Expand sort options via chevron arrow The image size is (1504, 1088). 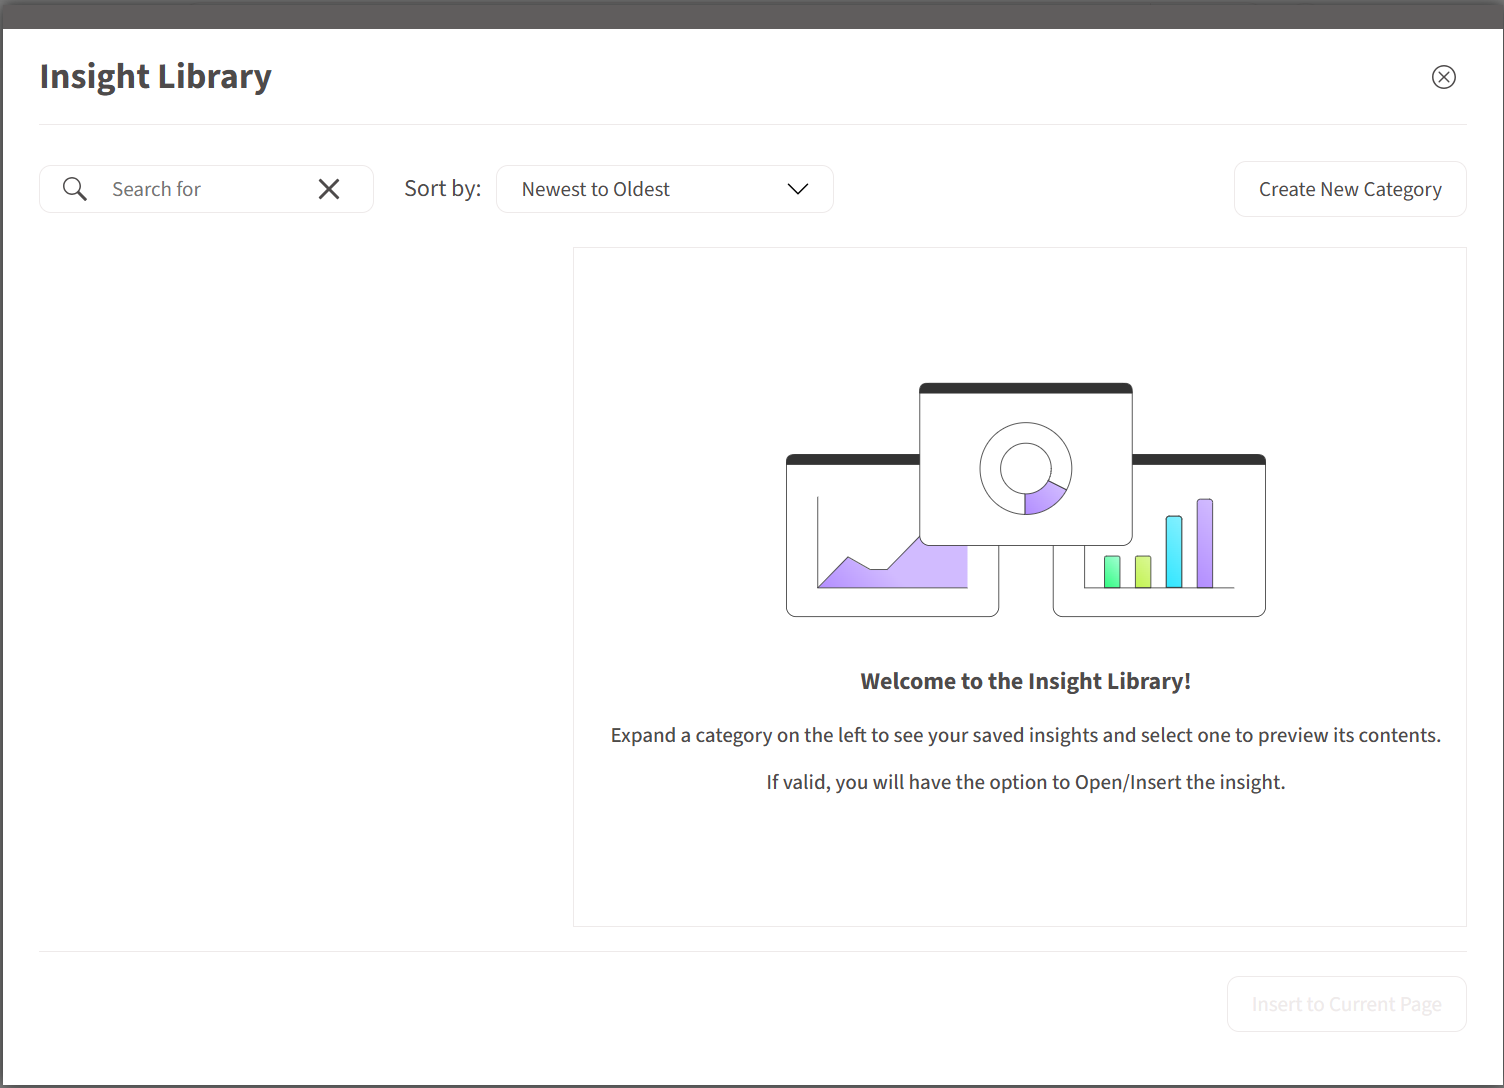797,189
